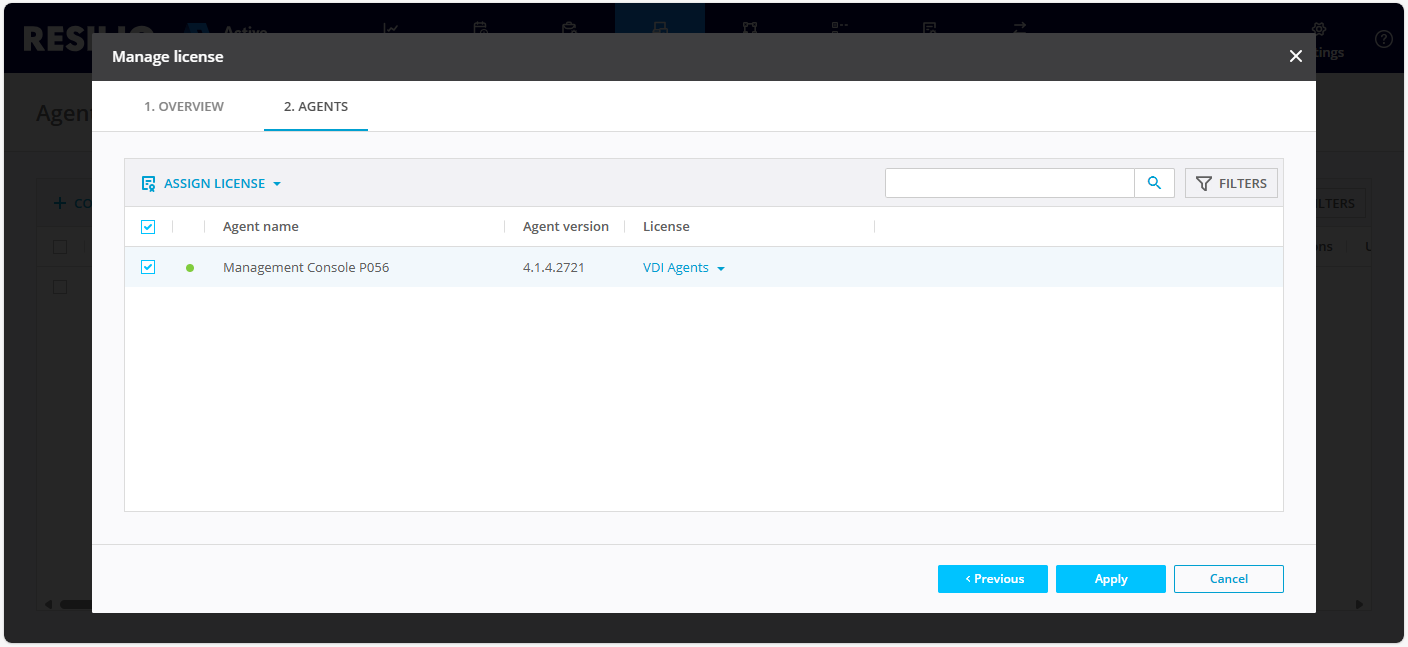Image resolution: width=1408 pixels, height=647 pixels.
Task: Switch to the 1. Overview tab
Action: (184, 107)
